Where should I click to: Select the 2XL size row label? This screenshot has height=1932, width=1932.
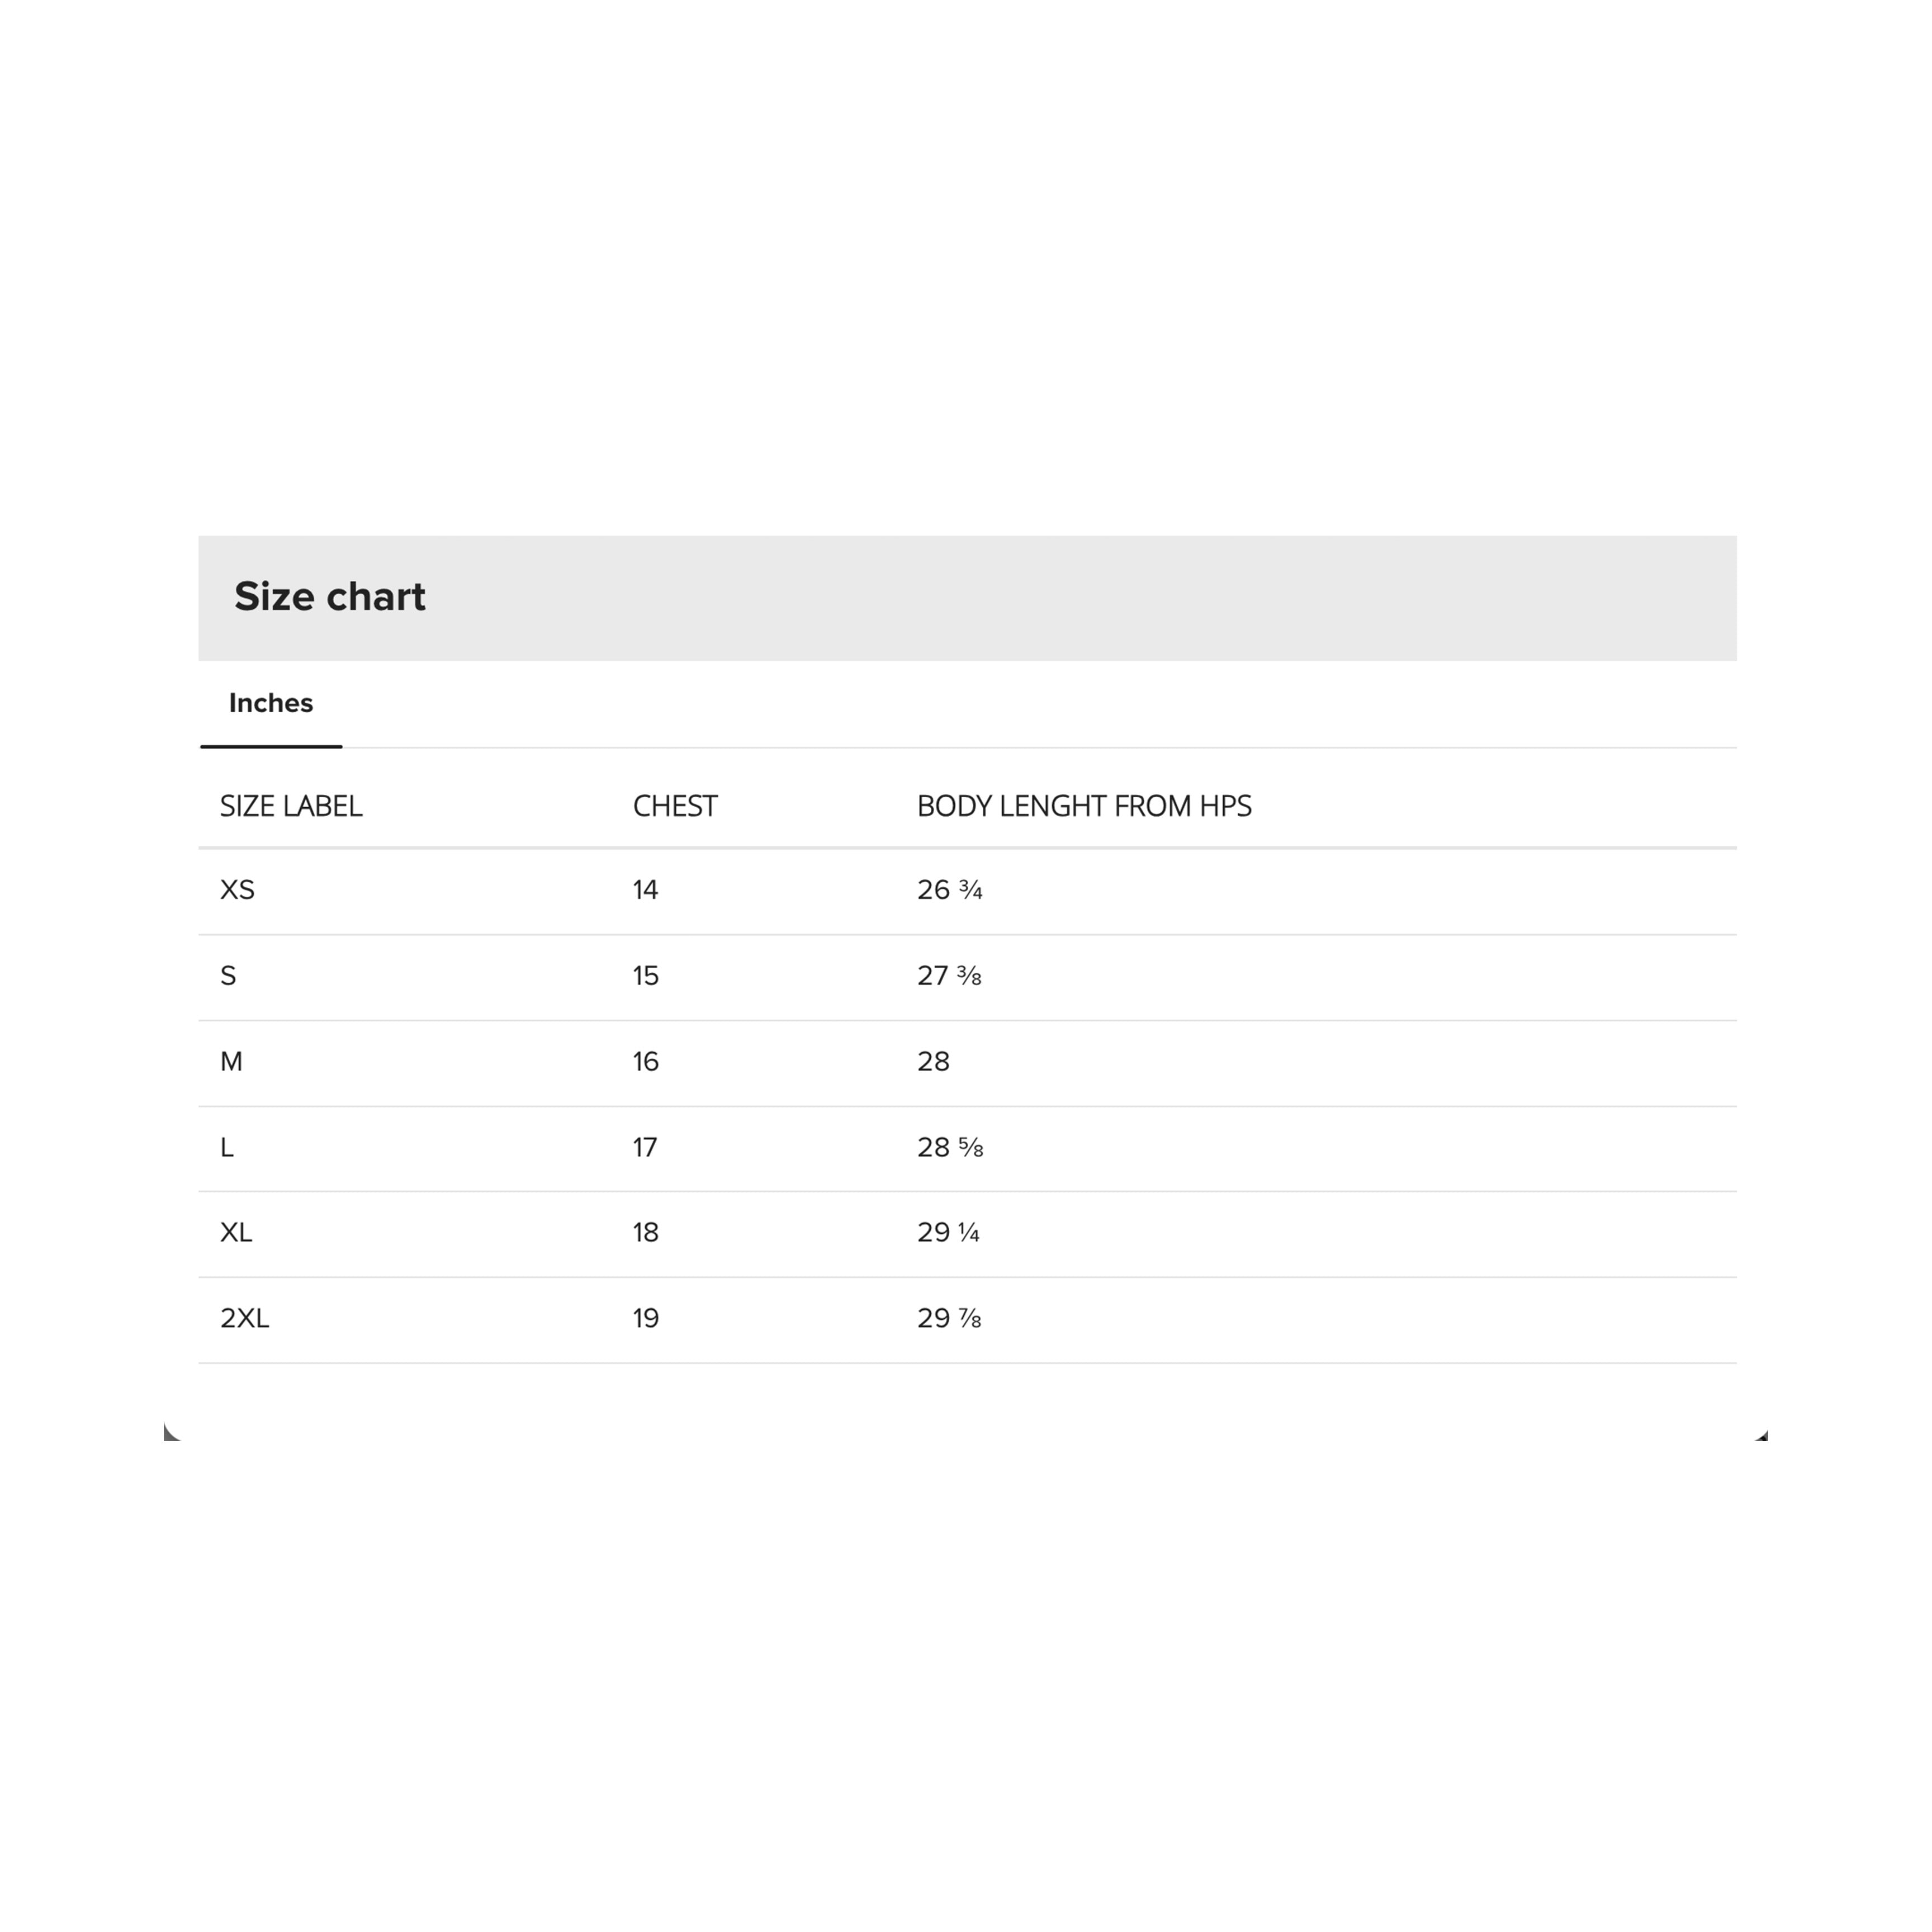245,1319
